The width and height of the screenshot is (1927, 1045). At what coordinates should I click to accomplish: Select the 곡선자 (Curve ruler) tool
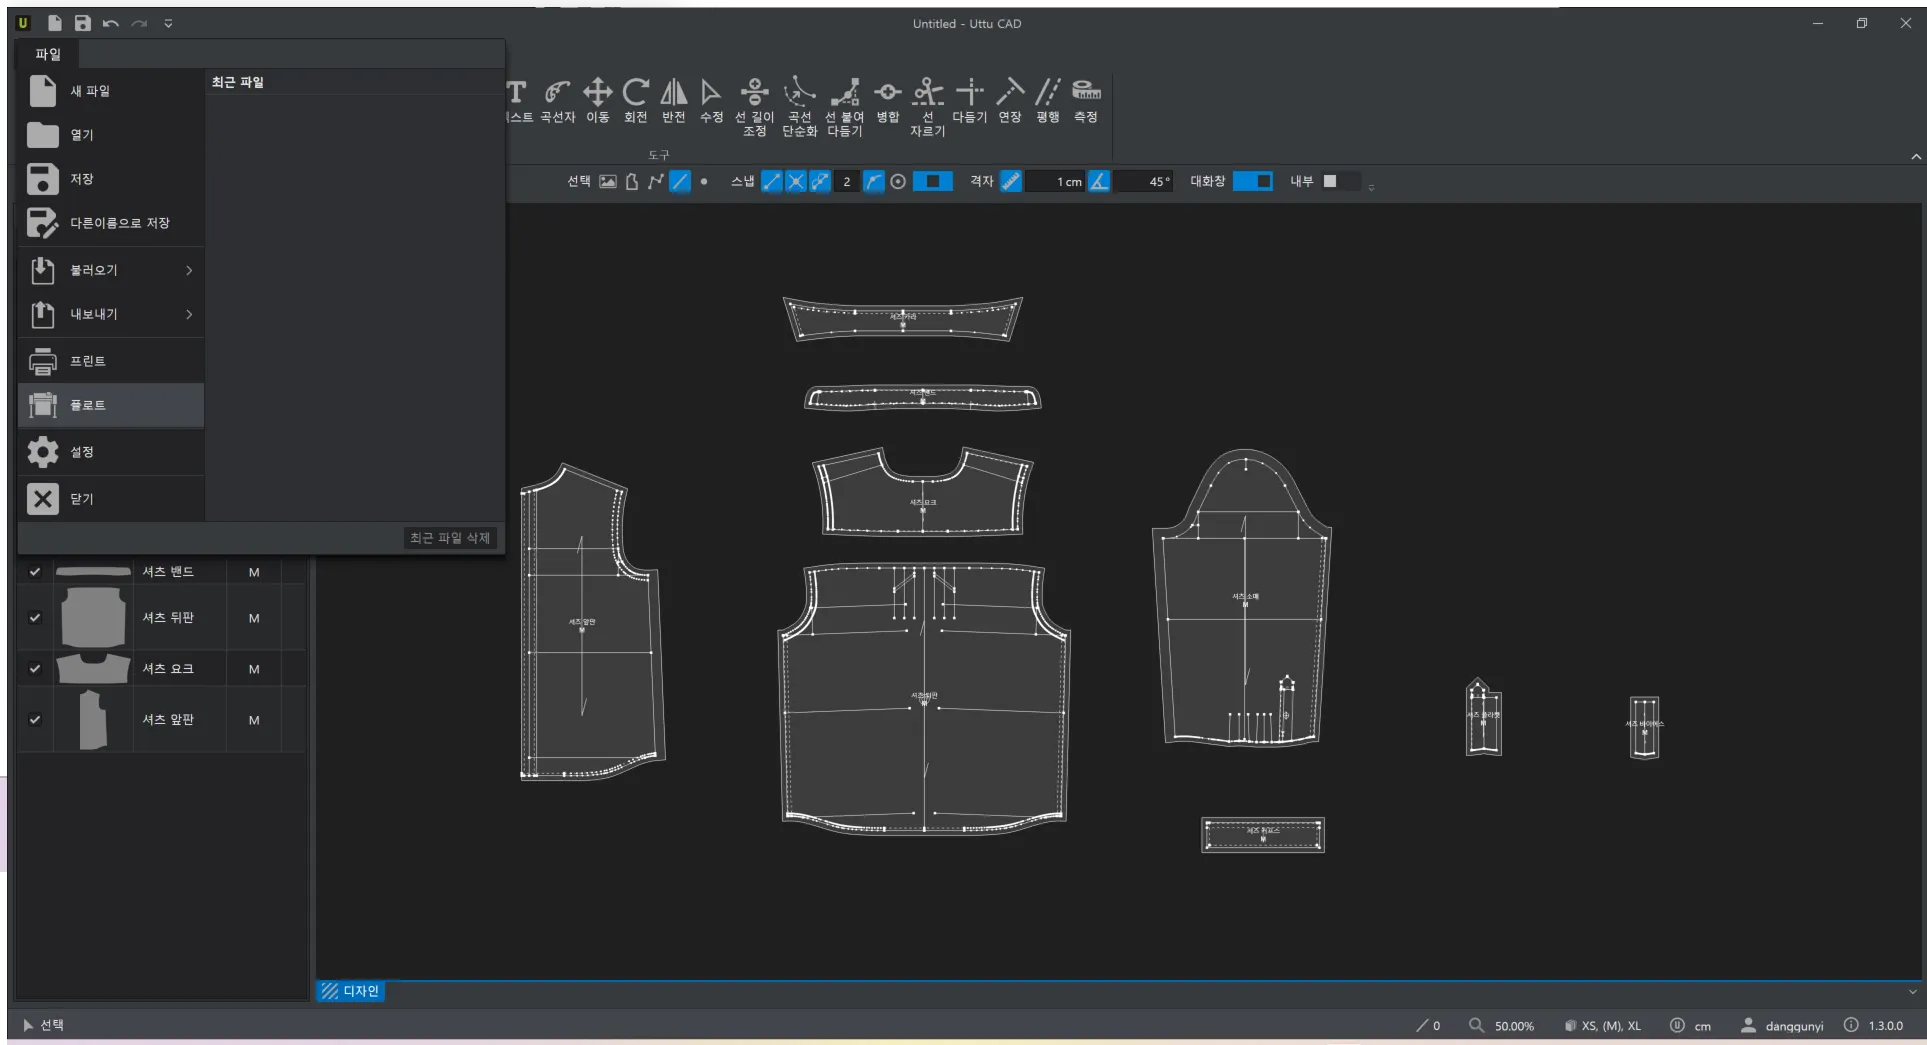click(557, 101)
